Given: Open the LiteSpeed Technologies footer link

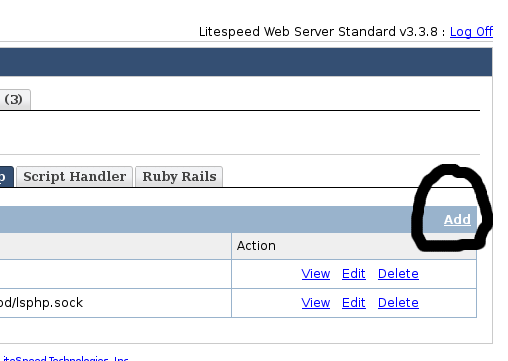Looking at the screenshot, I should coord(66,358).
